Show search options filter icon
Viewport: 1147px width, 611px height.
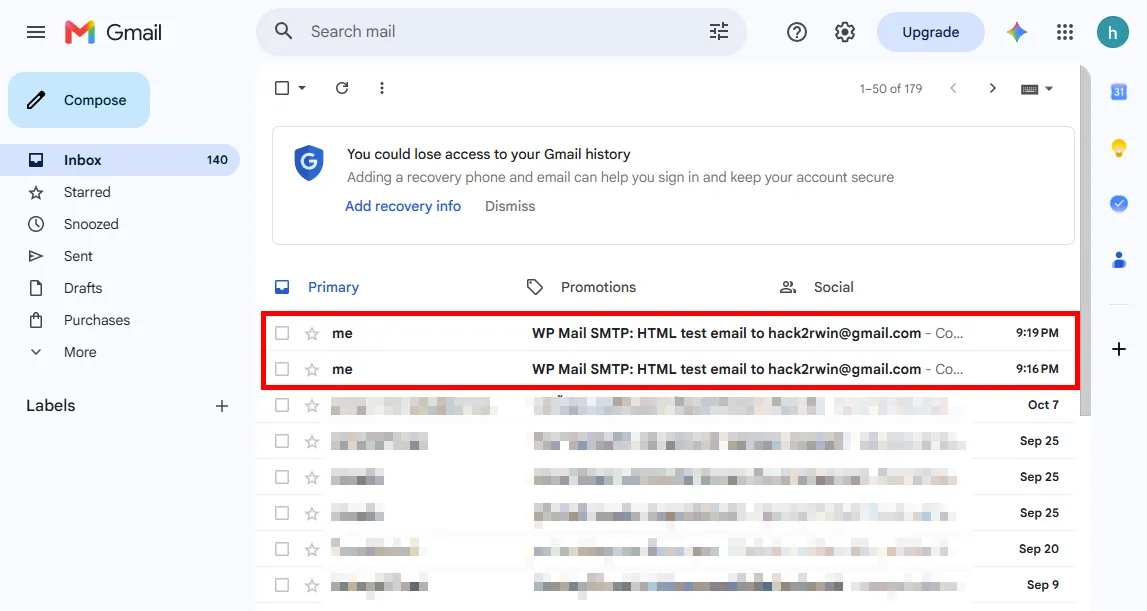click(718, 31)
